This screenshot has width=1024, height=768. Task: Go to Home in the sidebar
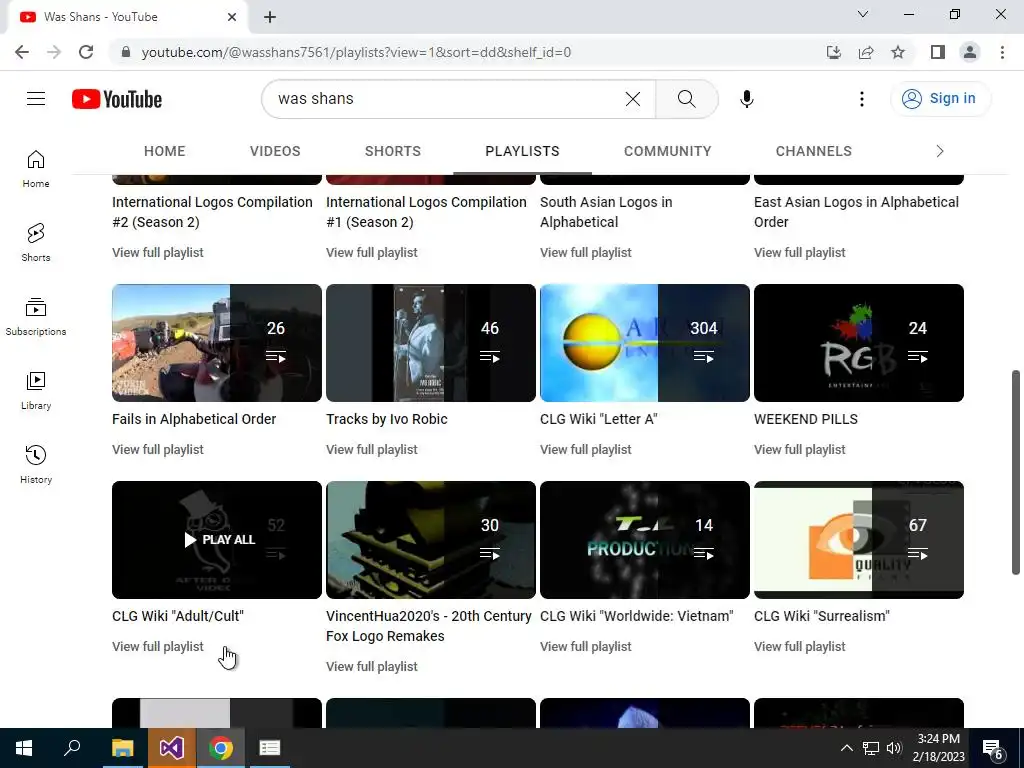click(36, 168)
